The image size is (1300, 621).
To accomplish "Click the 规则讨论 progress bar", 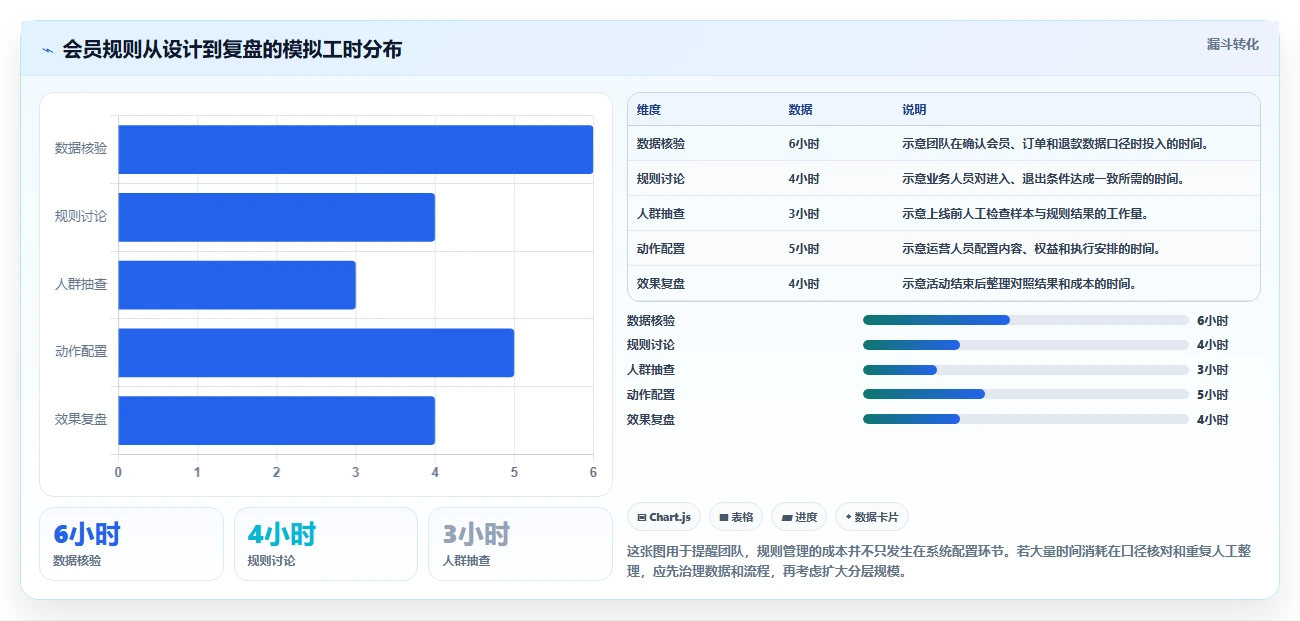I will point(1025,345).
